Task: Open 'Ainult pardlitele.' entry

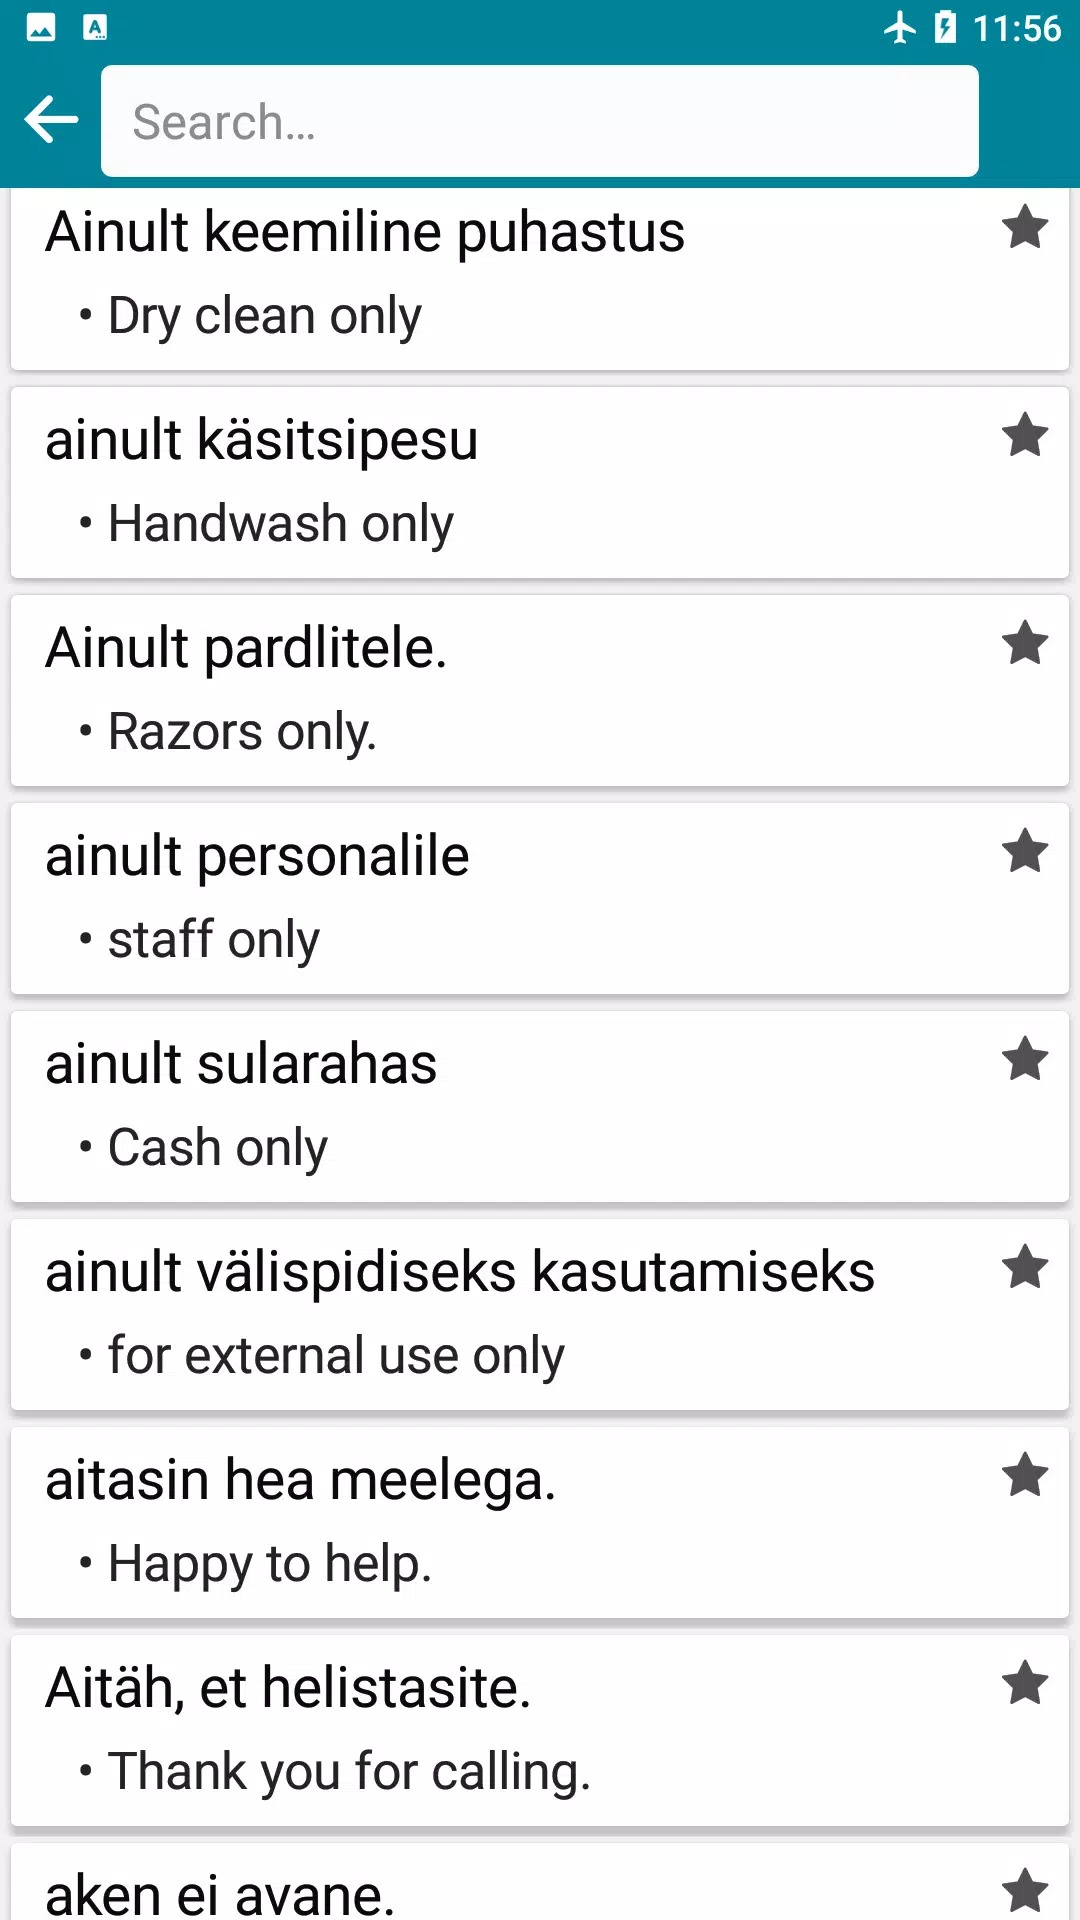Action: pyautogui.click(x=246, y=649)
